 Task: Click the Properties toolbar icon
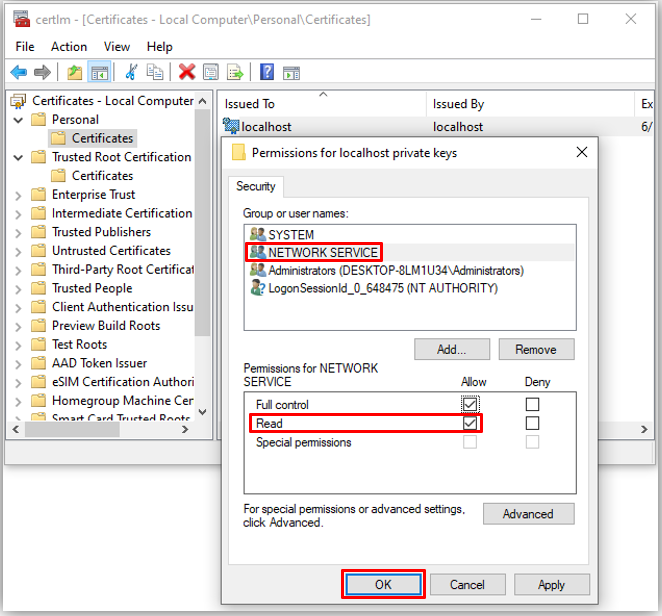[211, 72]
